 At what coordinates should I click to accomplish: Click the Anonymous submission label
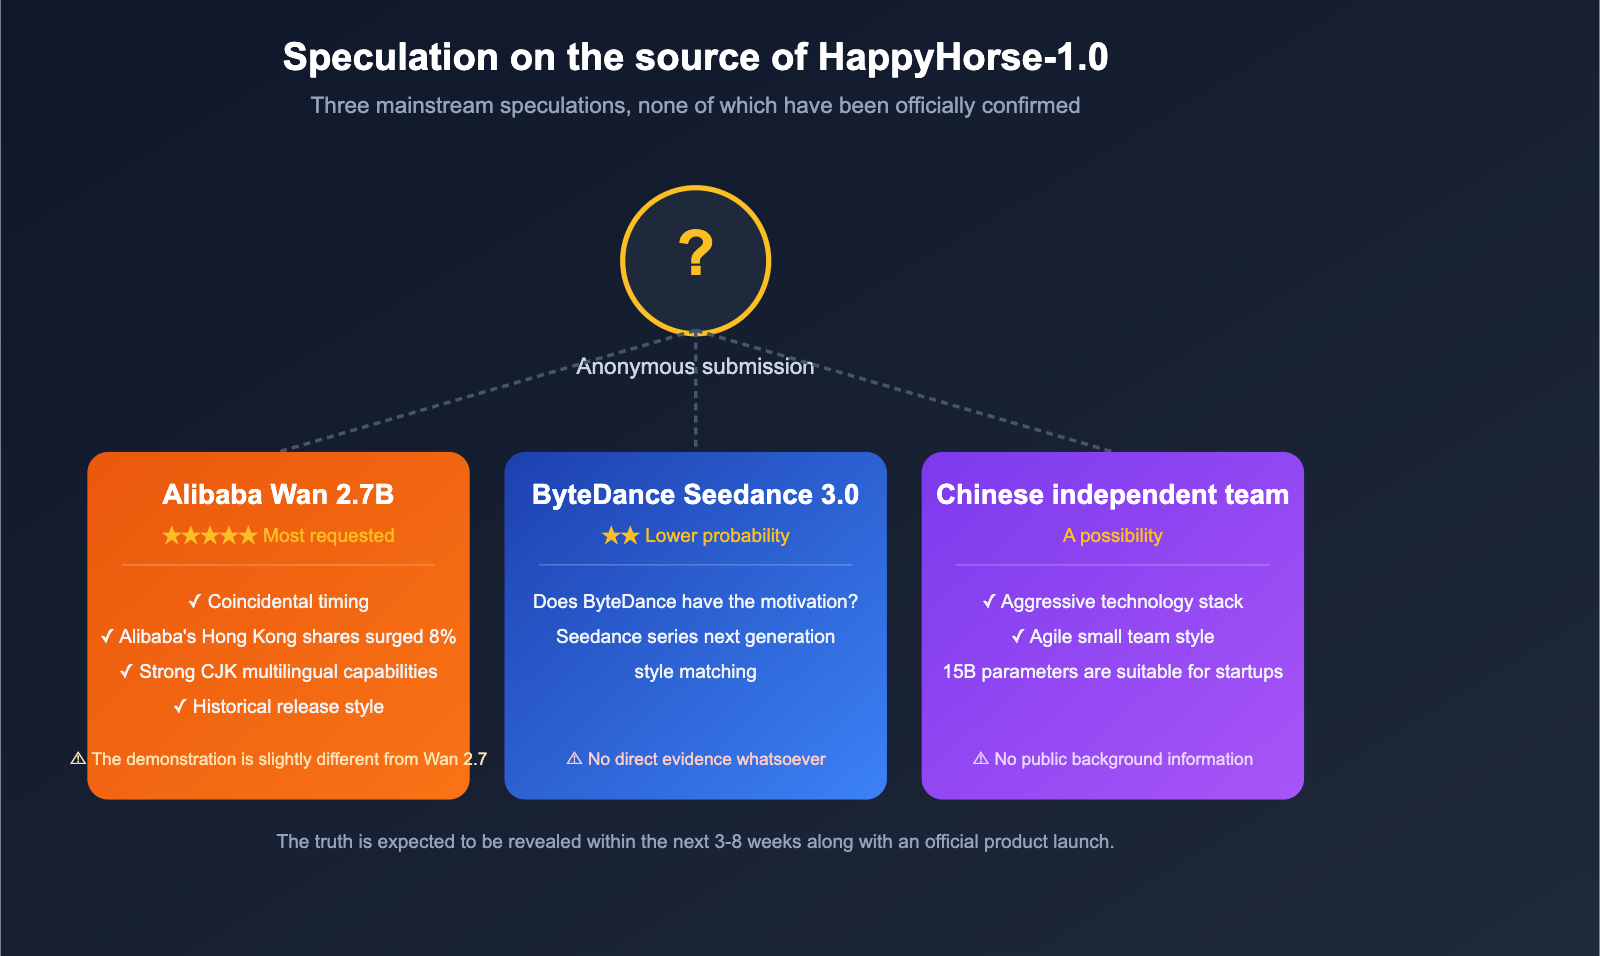(695, 366)
